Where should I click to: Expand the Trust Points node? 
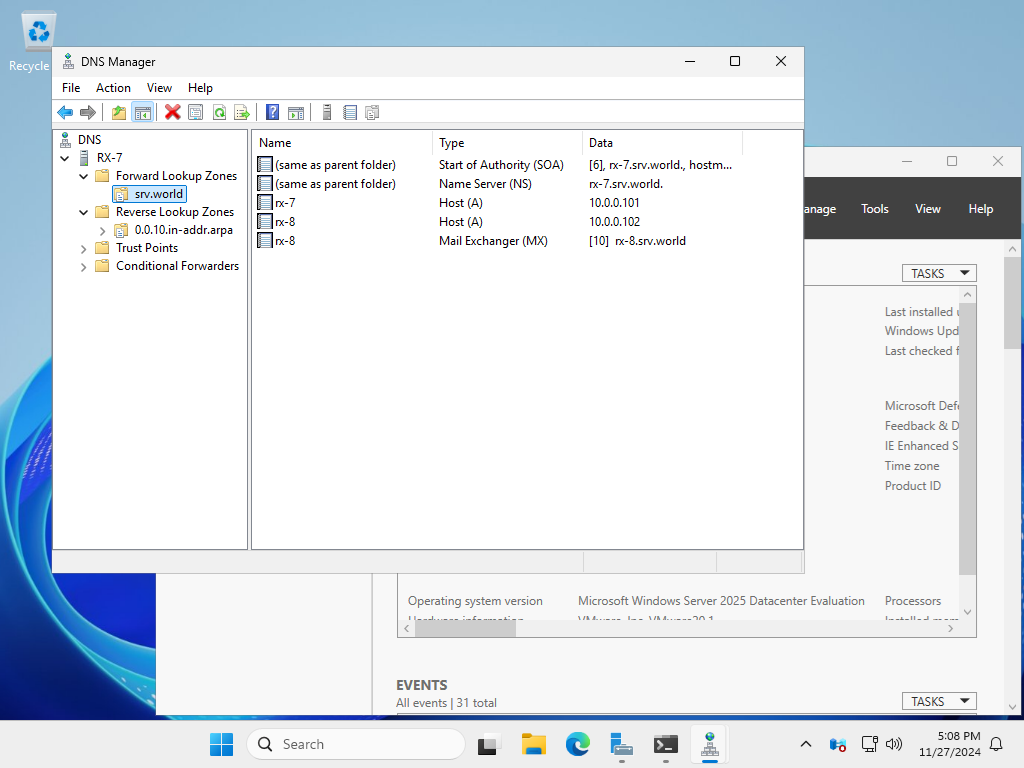[84, 249]
